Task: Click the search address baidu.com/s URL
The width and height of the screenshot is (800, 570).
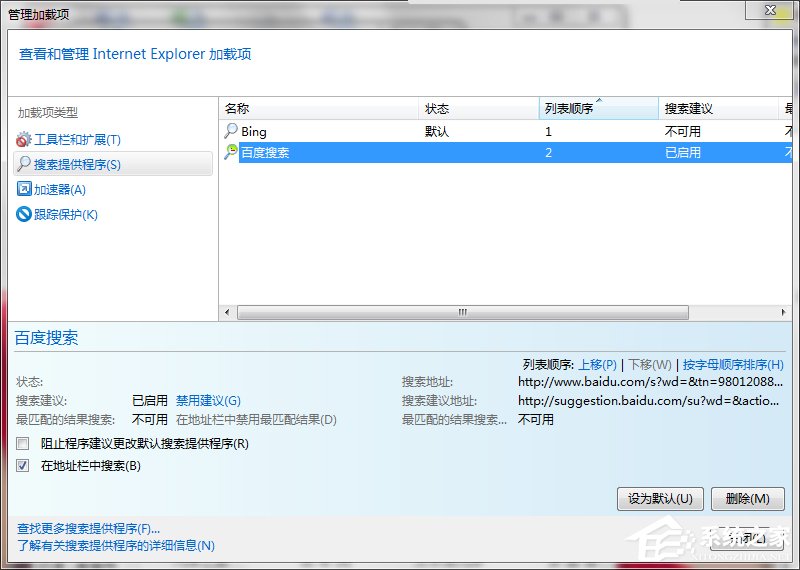Action: coord(650,382)
